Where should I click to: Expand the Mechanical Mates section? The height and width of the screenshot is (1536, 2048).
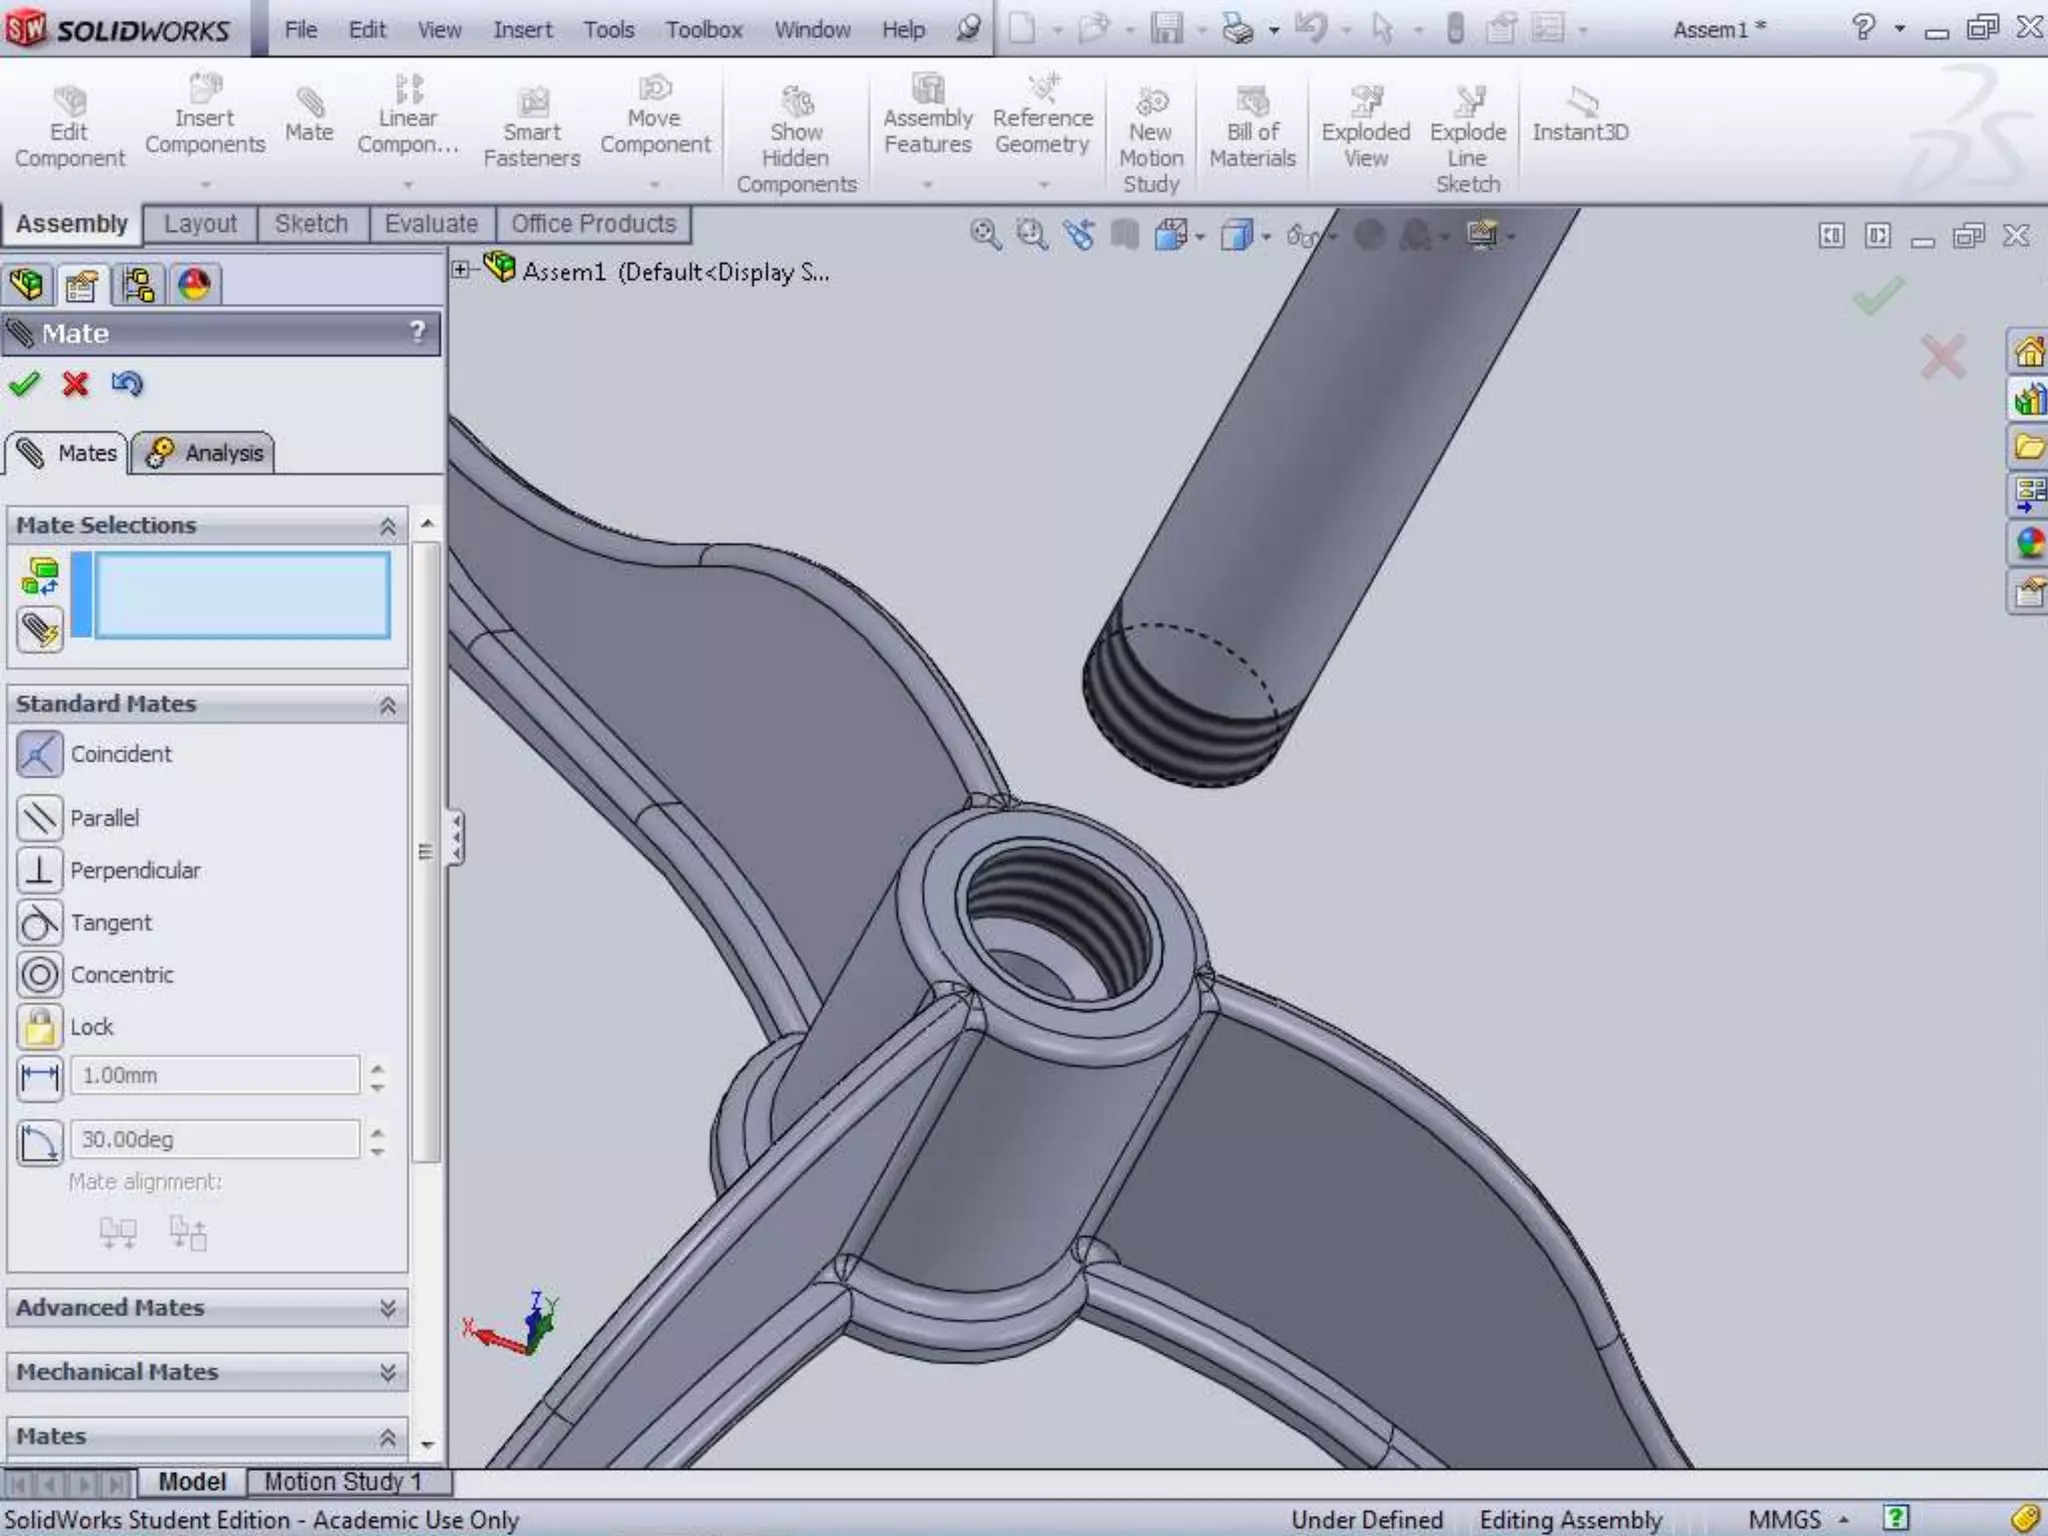[x=387, y=1373]
